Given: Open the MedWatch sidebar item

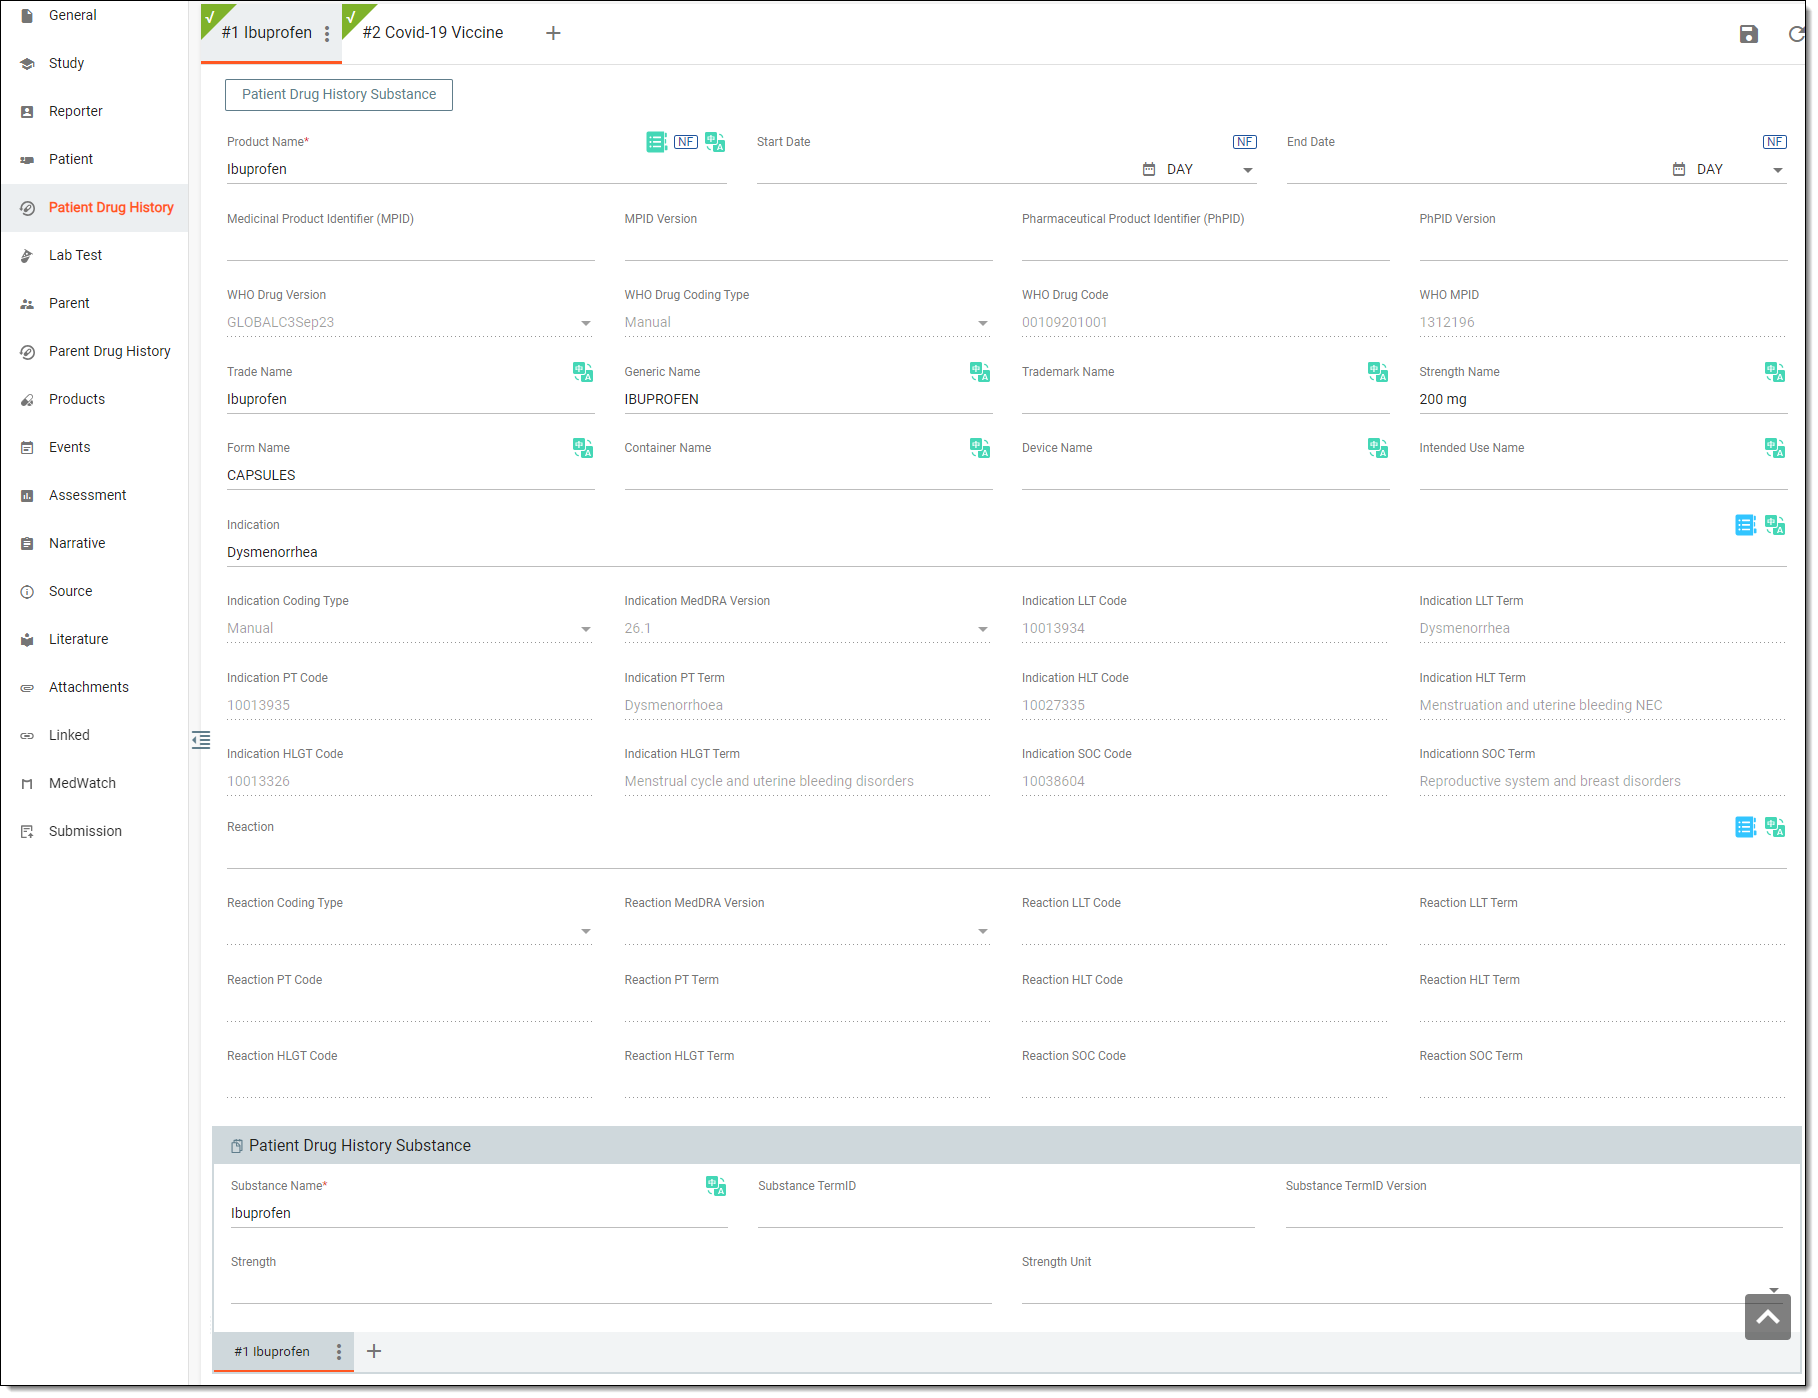Looking at the screenshot, I should (82, 783).
